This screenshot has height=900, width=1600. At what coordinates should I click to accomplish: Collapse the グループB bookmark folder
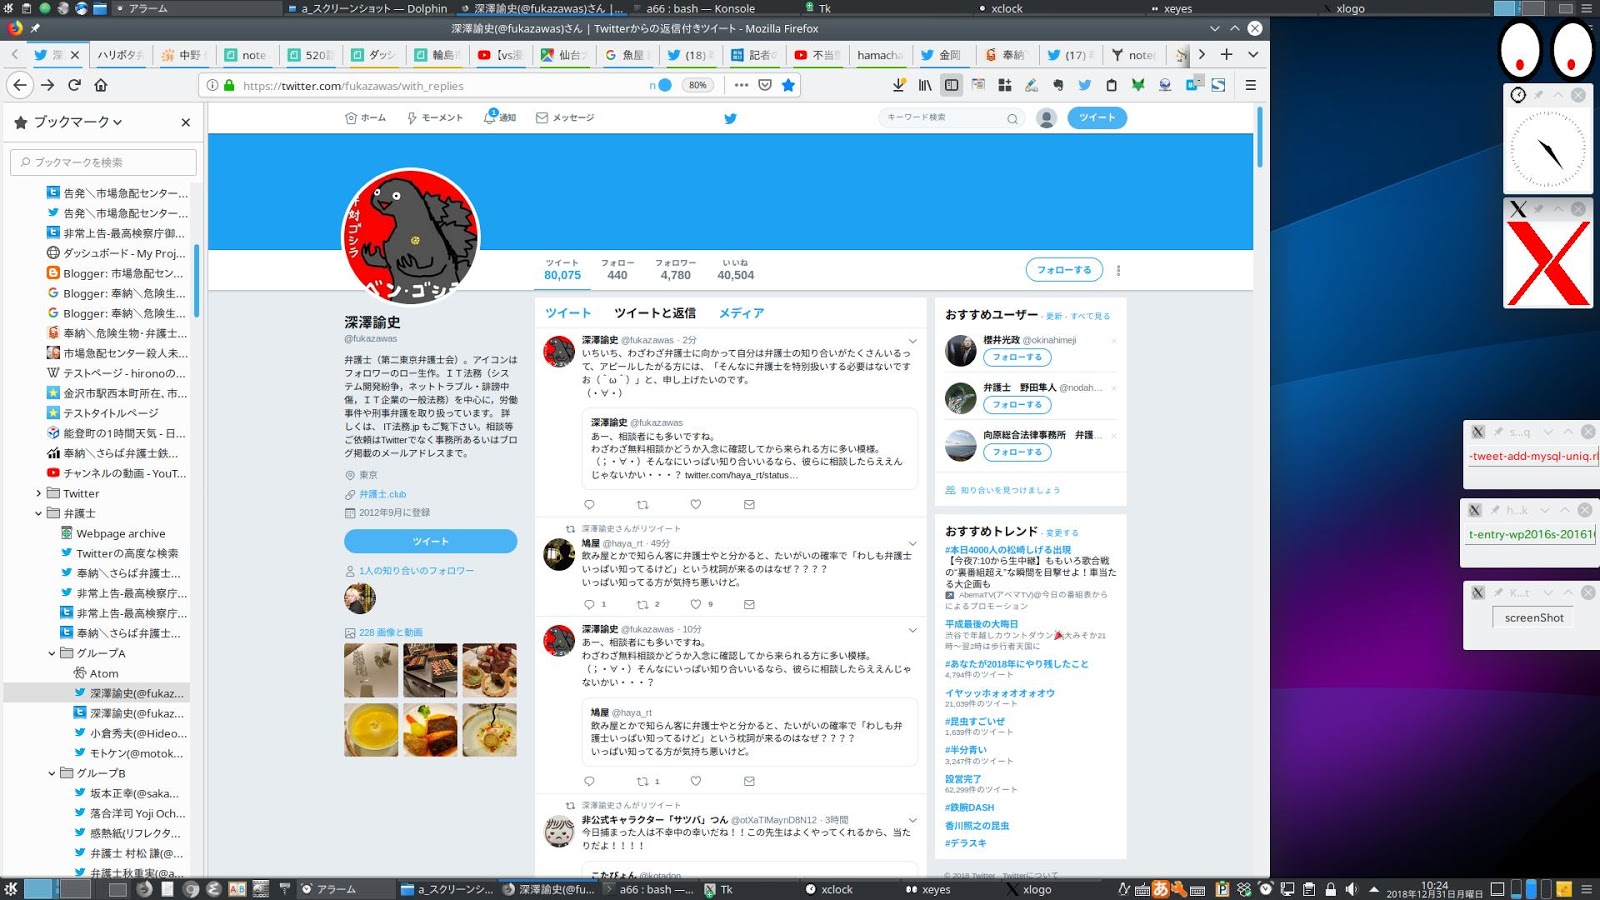click(52, 773)
